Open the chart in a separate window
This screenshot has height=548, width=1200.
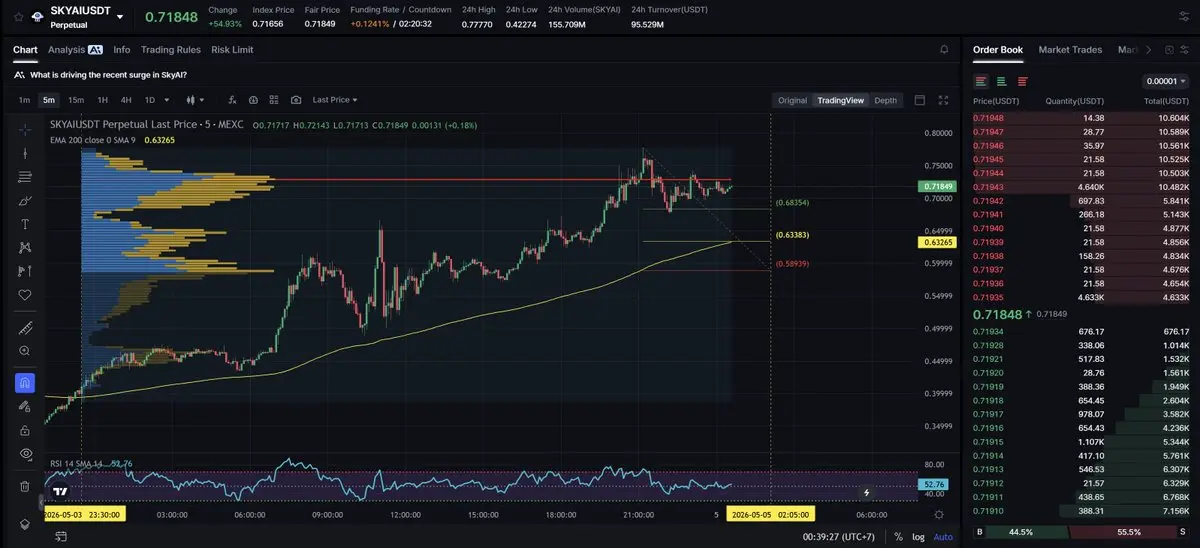coord(920,100)
